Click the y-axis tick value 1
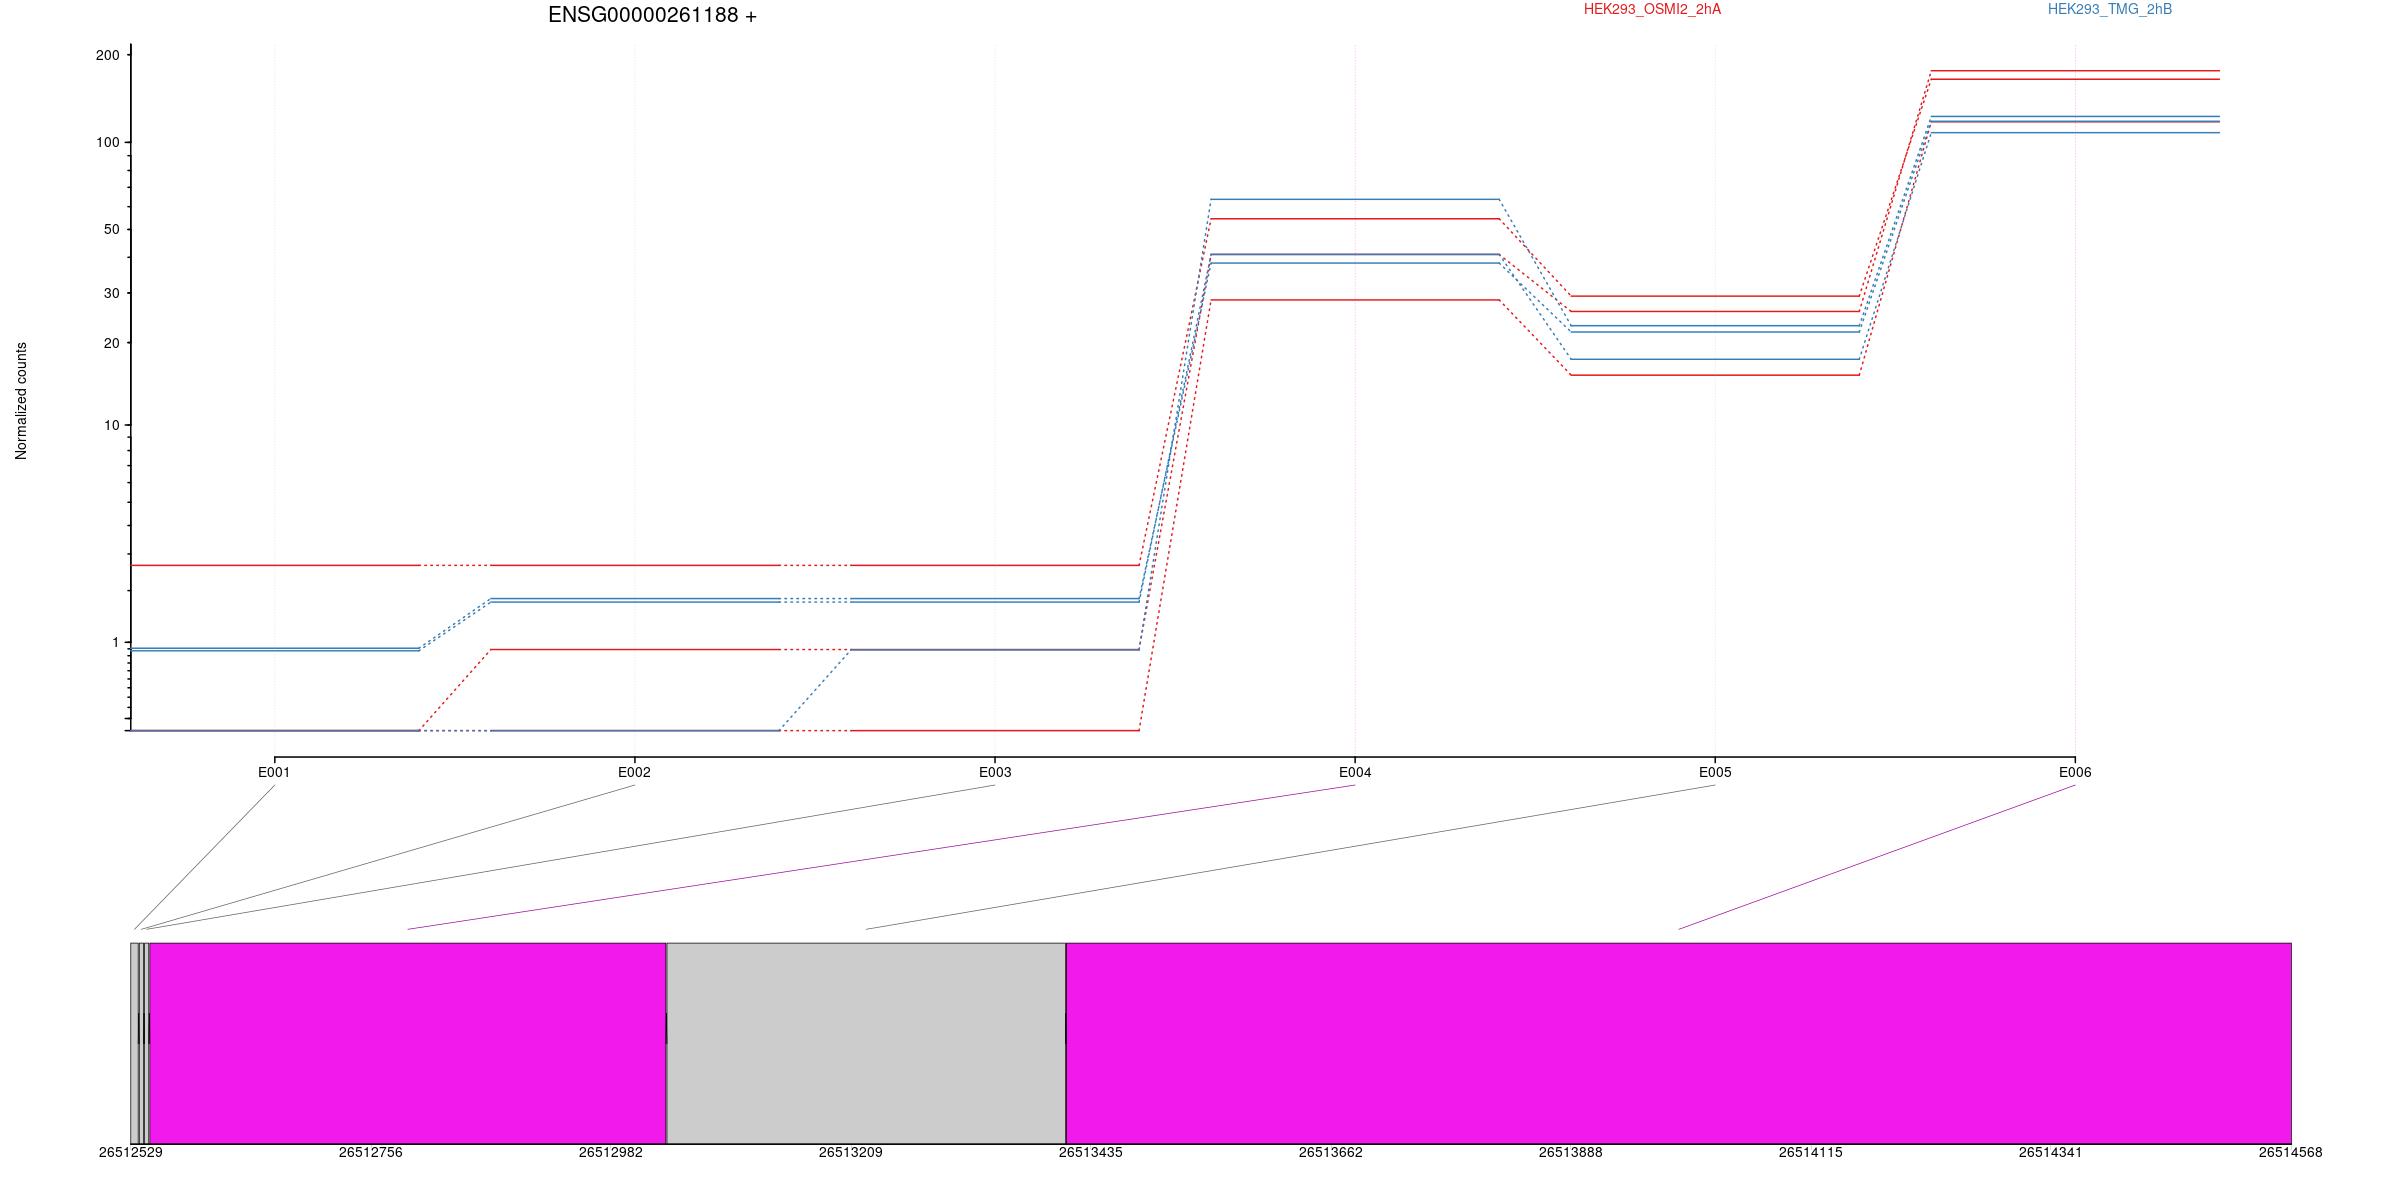2400x1200 pixels. click(x=115, y=642)
